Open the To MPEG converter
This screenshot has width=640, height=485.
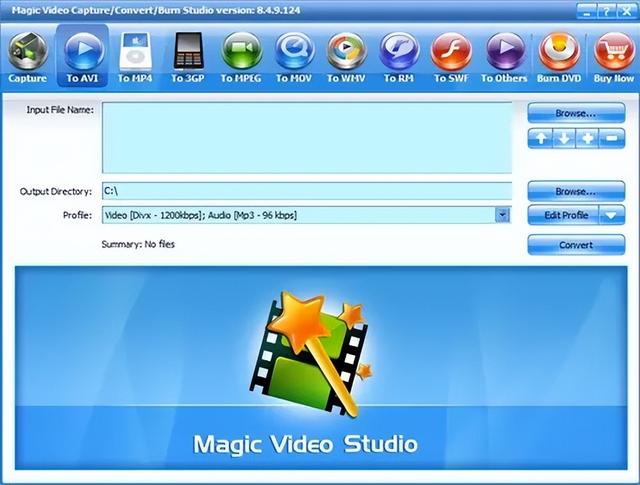click(241, 57)
